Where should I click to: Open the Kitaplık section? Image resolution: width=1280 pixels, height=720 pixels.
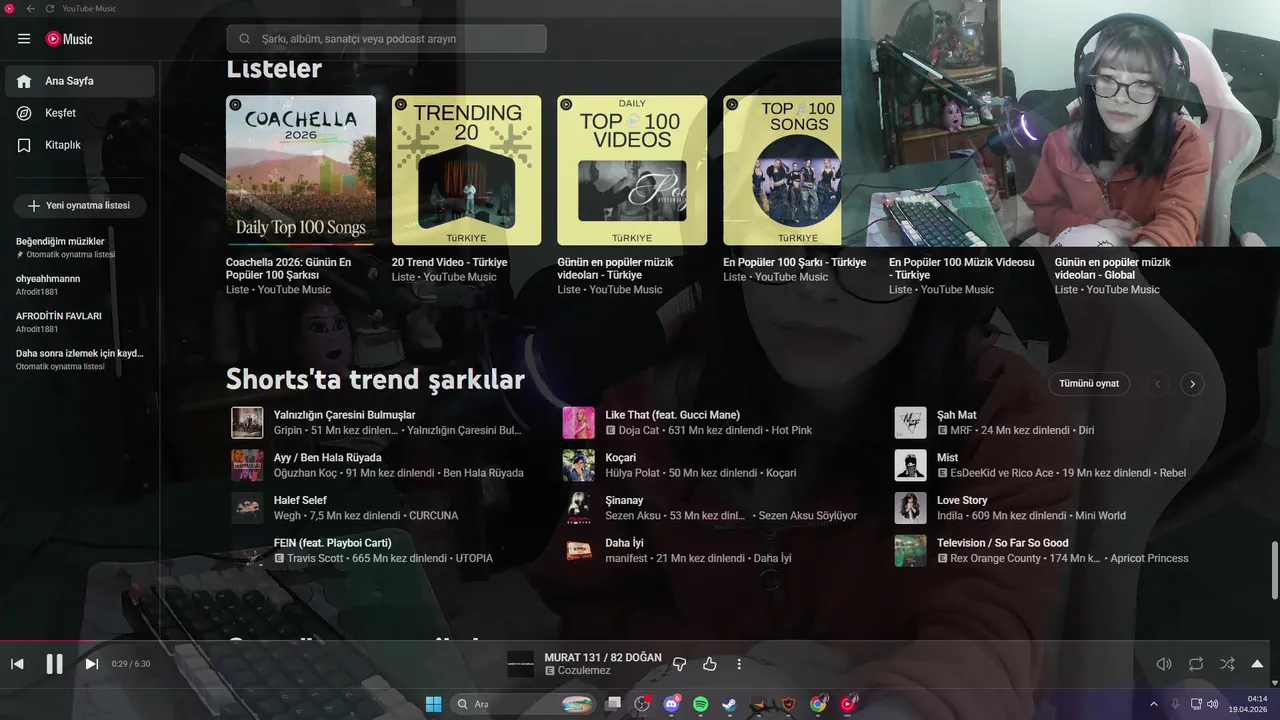tap(80, 145)
